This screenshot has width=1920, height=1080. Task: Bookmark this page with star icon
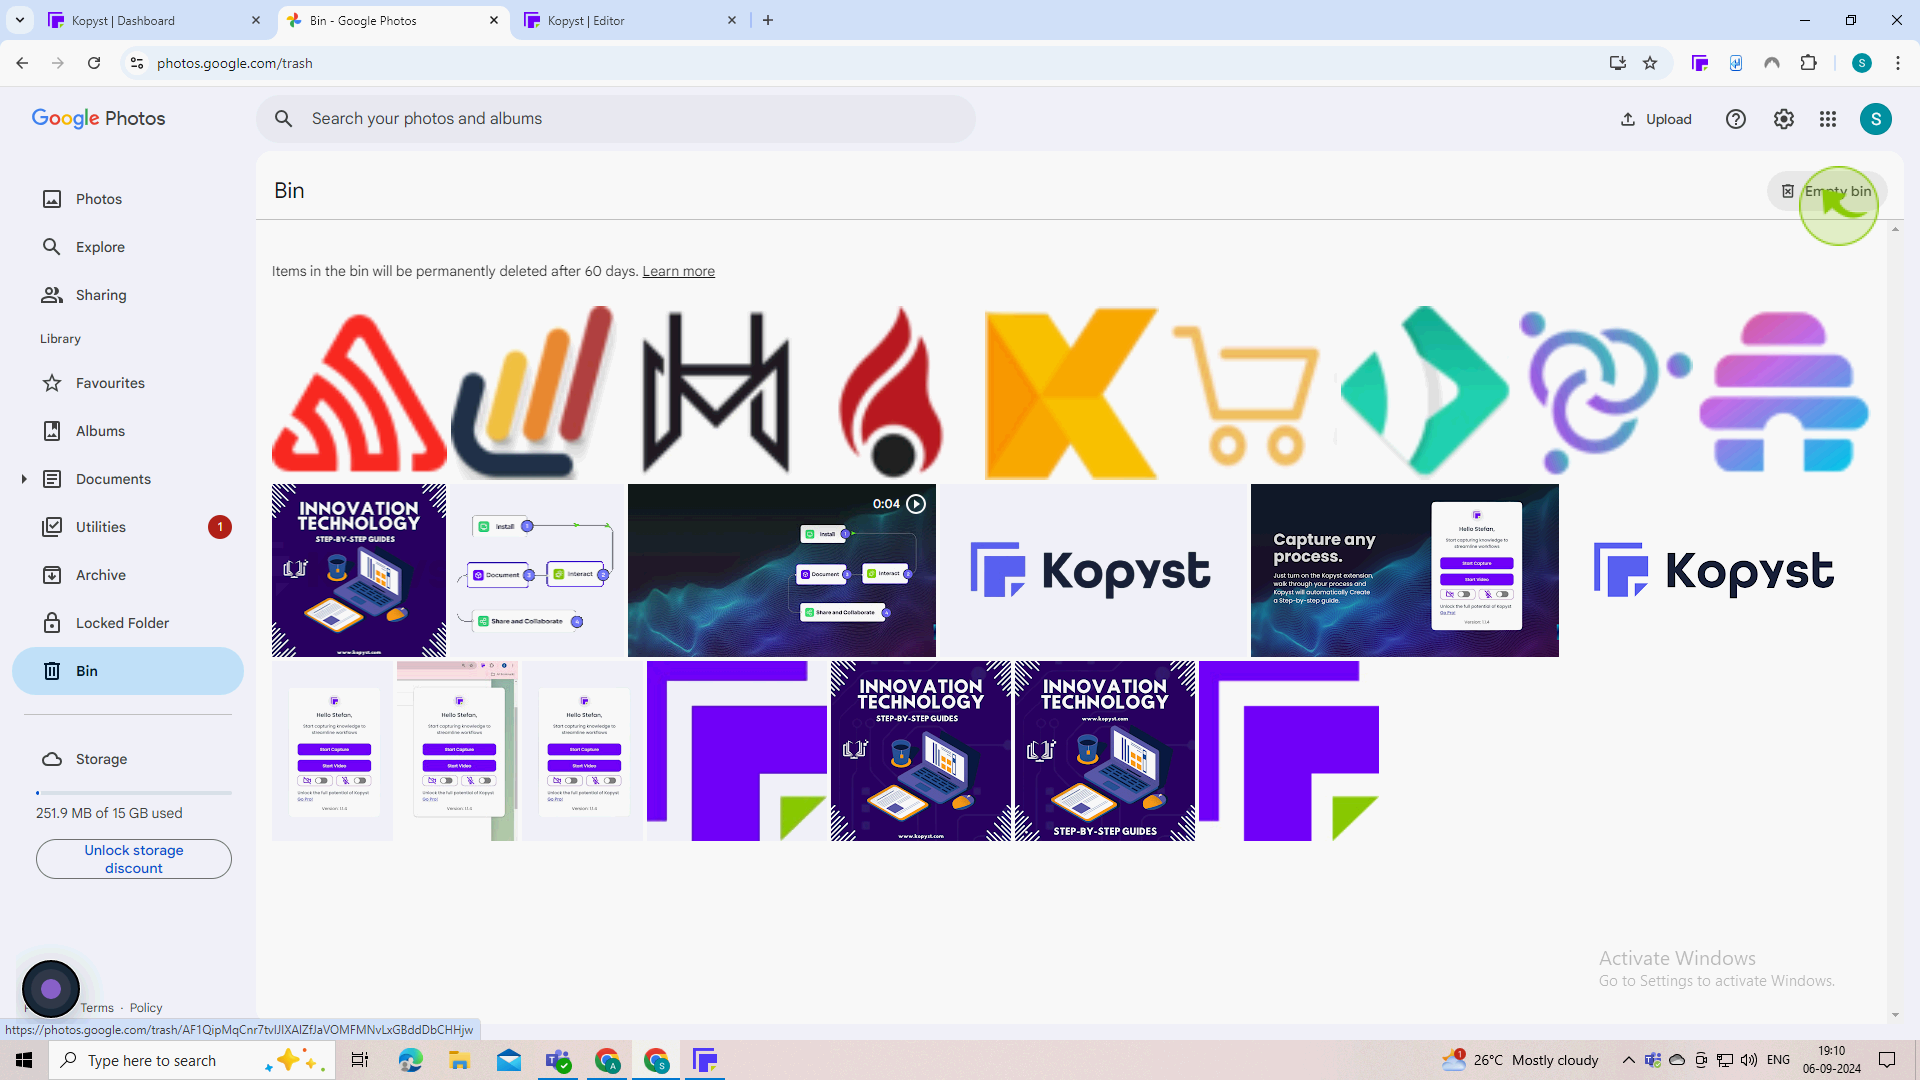pos(1650,63)
